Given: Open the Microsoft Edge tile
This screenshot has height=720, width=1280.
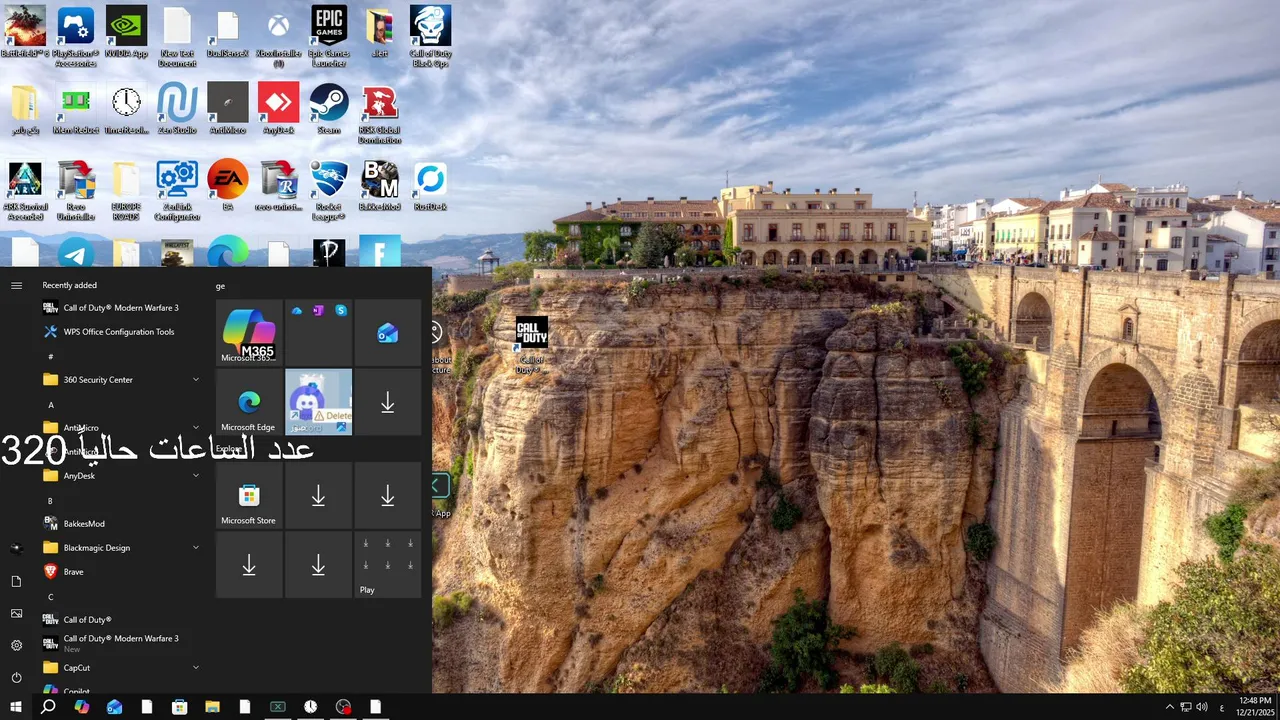Looking at the screenshot, I should tap(249, 402).
